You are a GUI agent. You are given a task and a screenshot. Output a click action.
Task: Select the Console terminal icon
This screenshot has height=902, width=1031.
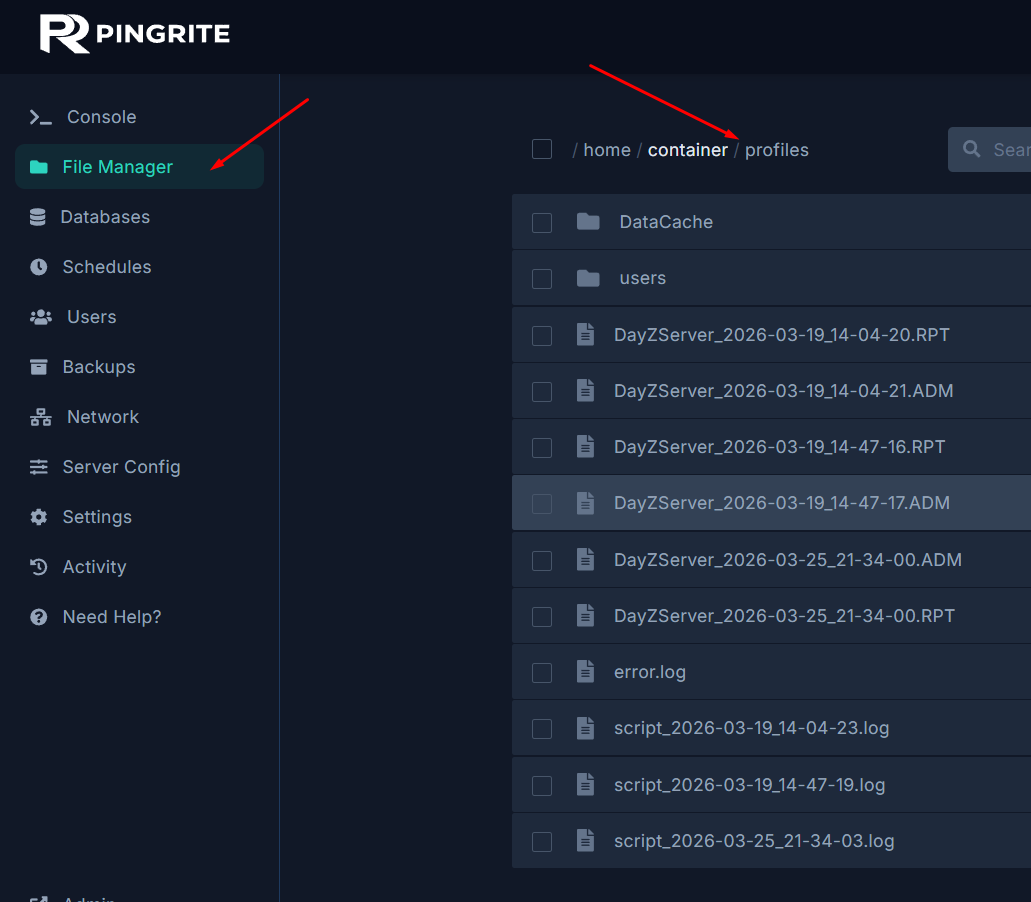[x=39, y=117]
